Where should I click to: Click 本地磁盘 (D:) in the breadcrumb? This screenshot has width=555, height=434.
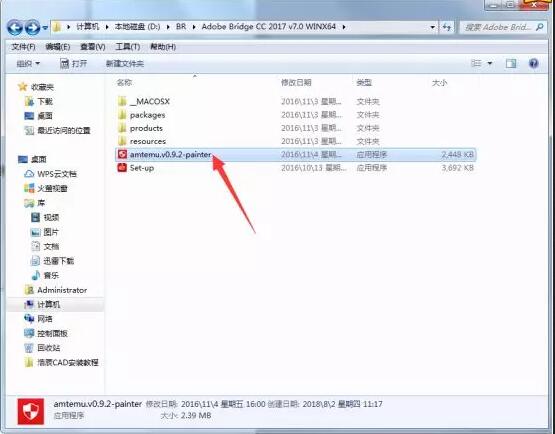click(137, 27)
